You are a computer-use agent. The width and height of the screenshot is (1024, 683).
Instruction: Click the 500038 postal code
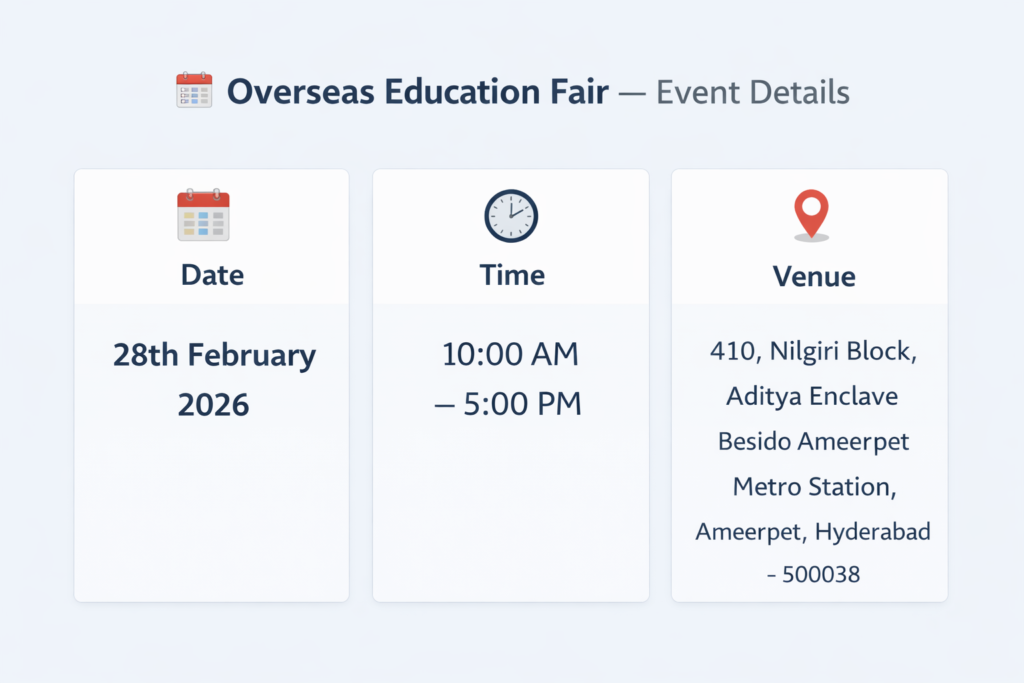click(818, 575)
